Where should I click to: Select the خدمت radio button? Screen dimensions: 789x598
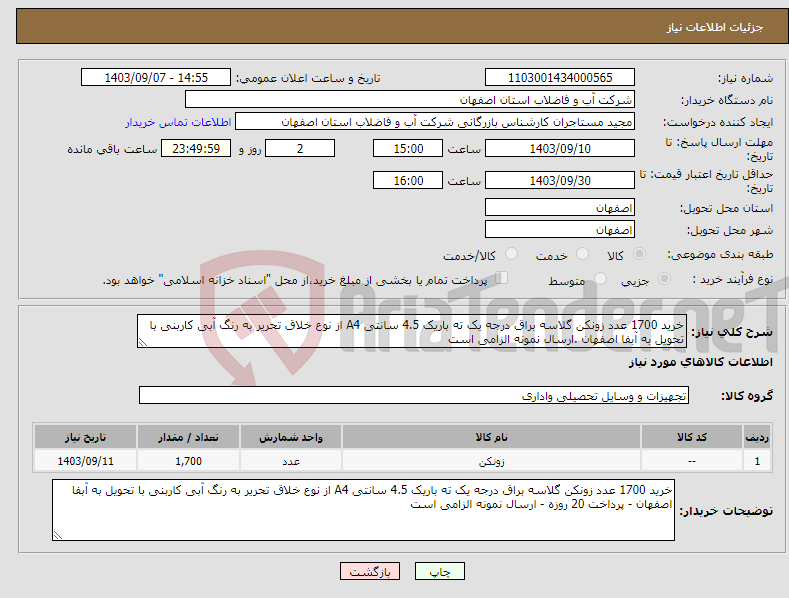point(582,254)
